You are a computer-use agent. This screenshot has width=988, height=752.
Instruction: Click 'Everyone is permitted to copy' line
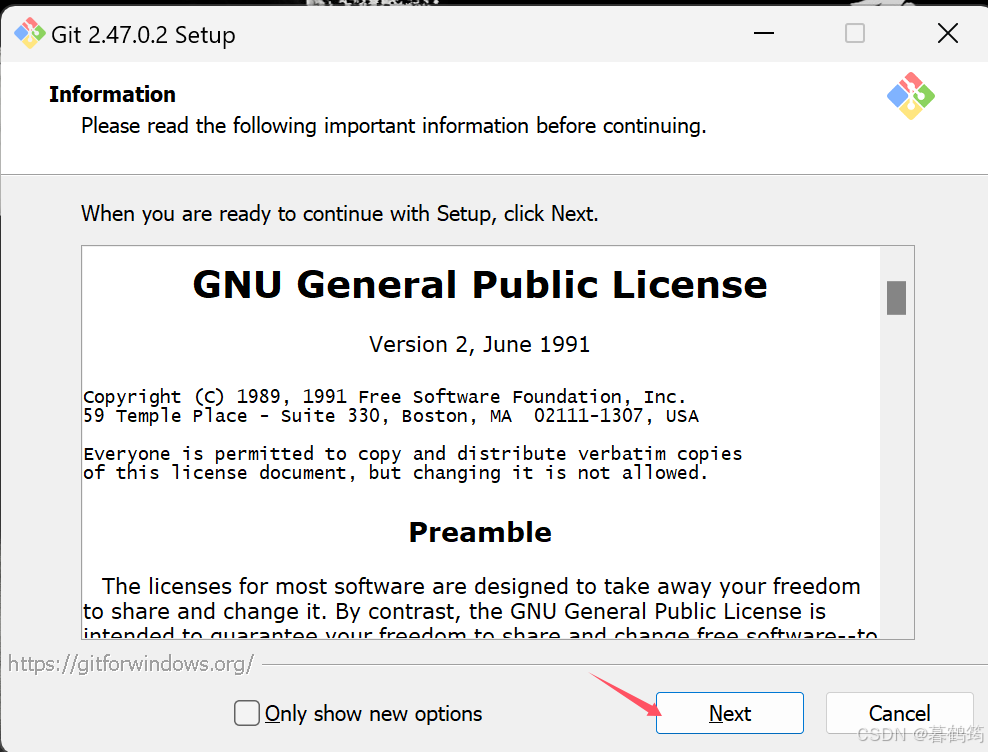(x=413, y=454)
